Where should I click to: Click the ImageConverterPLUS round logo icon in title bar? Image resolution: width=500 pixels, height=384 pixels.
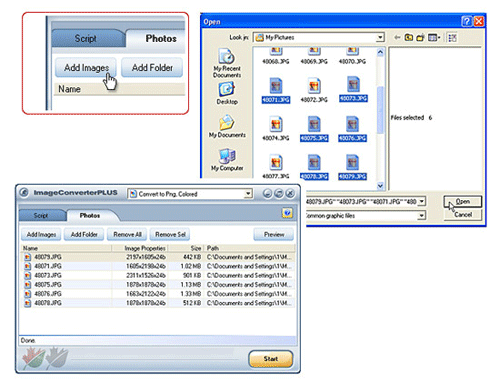[x=24, y=192]
